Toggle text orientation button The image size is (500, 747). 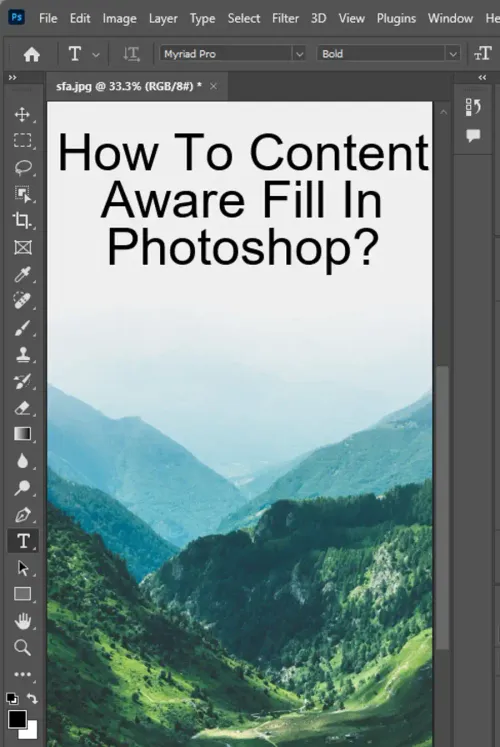click(131, 54)
